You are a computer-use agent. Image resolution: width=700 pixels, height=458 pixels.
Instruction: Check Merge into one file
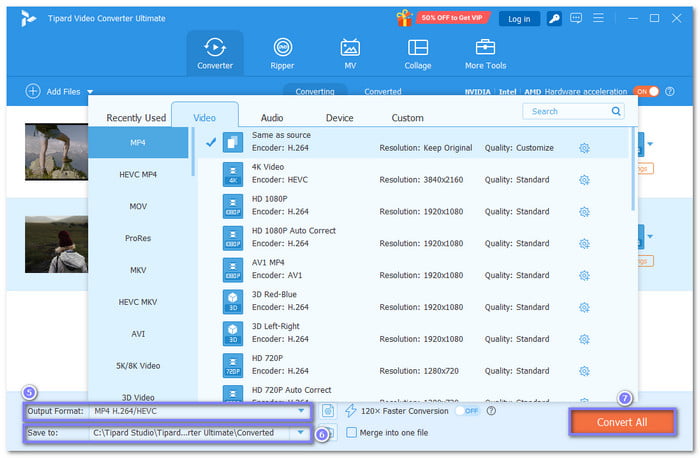tap(352, 432)
